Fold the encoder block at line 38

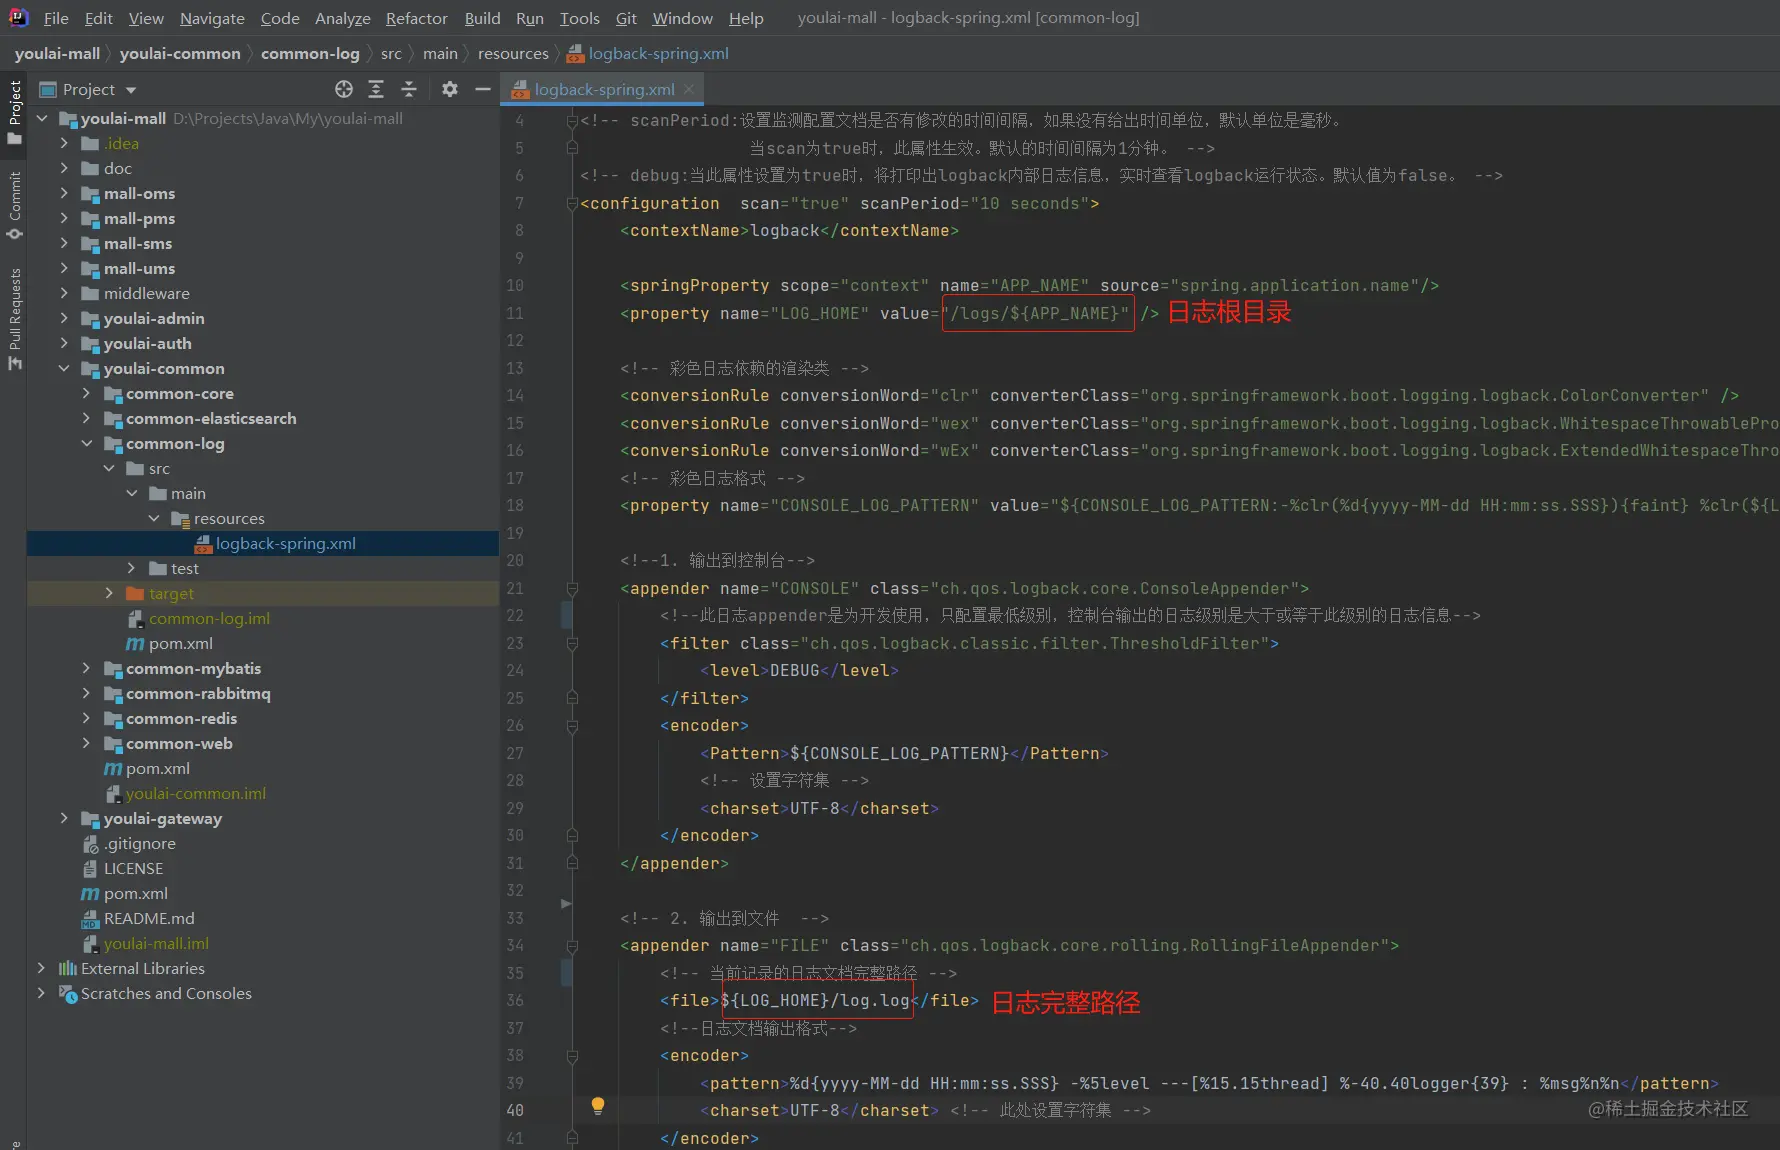click(x=572, y=1055)
